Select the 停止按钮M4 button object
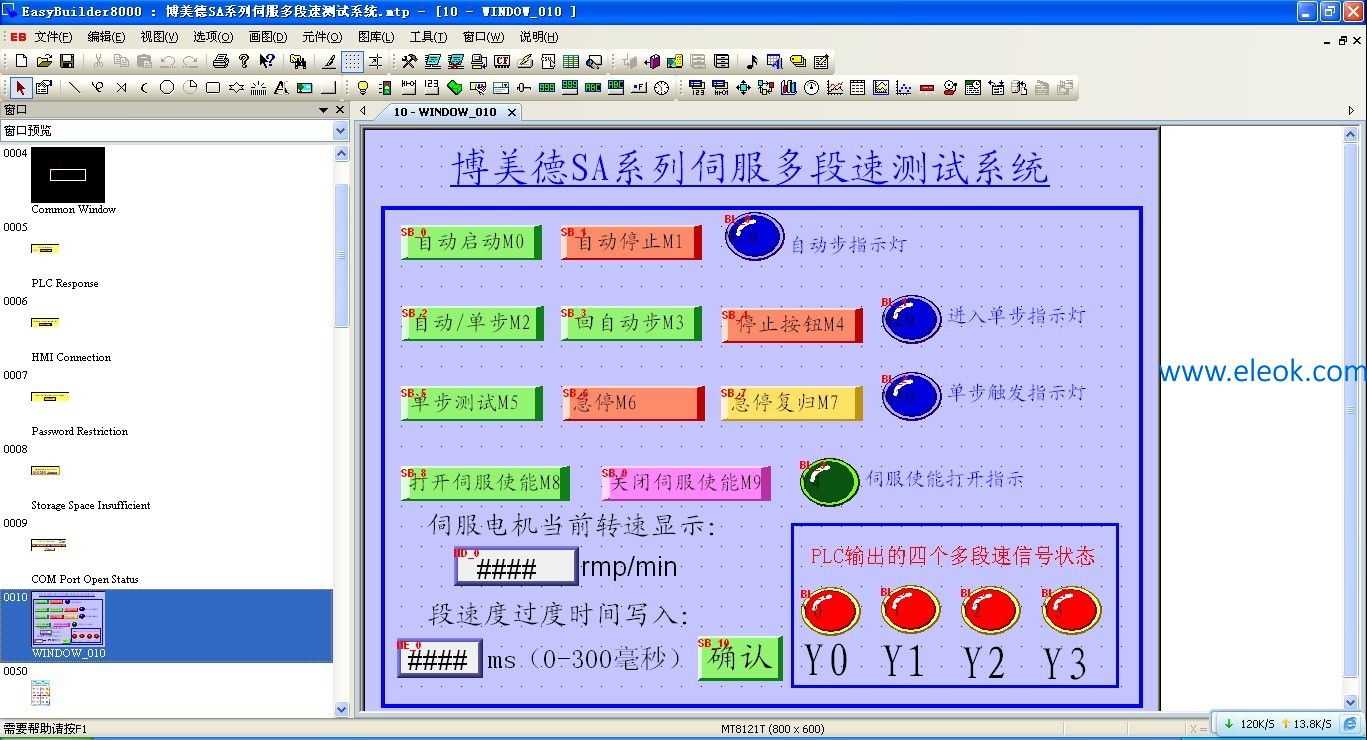Image resolution: width=1367 pixels, height=740 pixels. click(792, 325)
